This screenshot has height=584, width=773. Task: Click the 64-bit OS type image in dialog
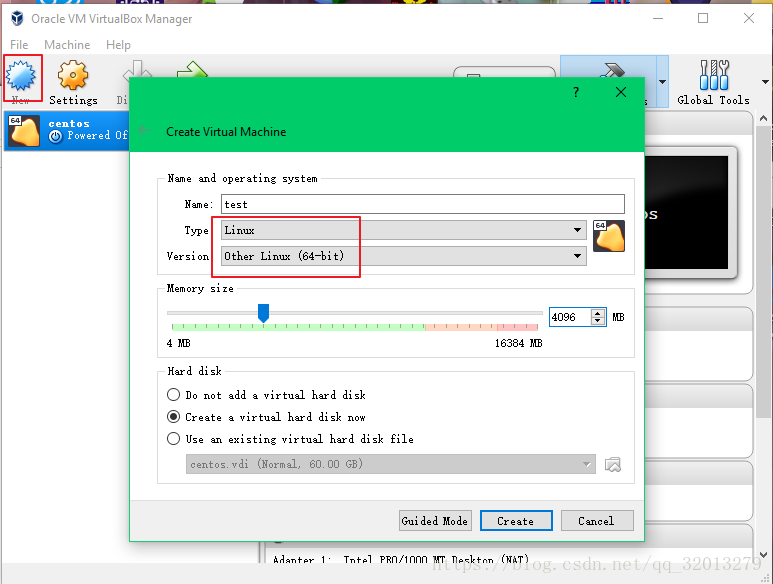pyautogui.click(x=609, y=236)
